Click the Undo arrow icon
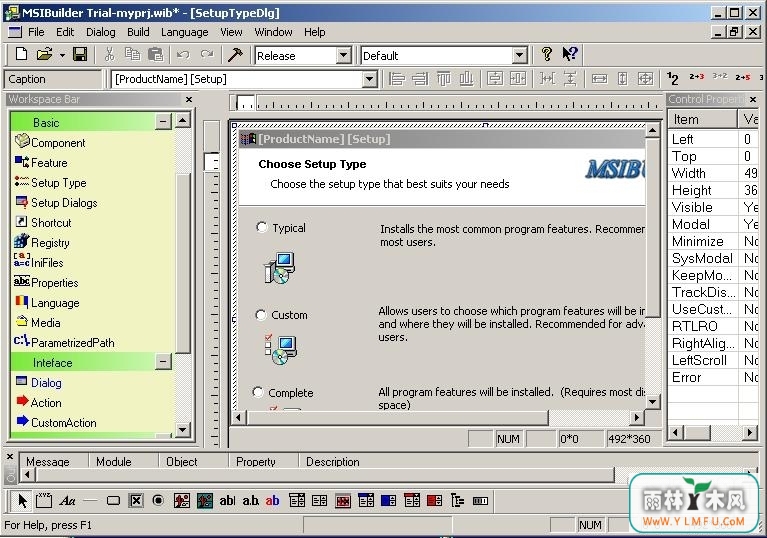The height and width of the screenshot is (538, 767). point(183,55)
